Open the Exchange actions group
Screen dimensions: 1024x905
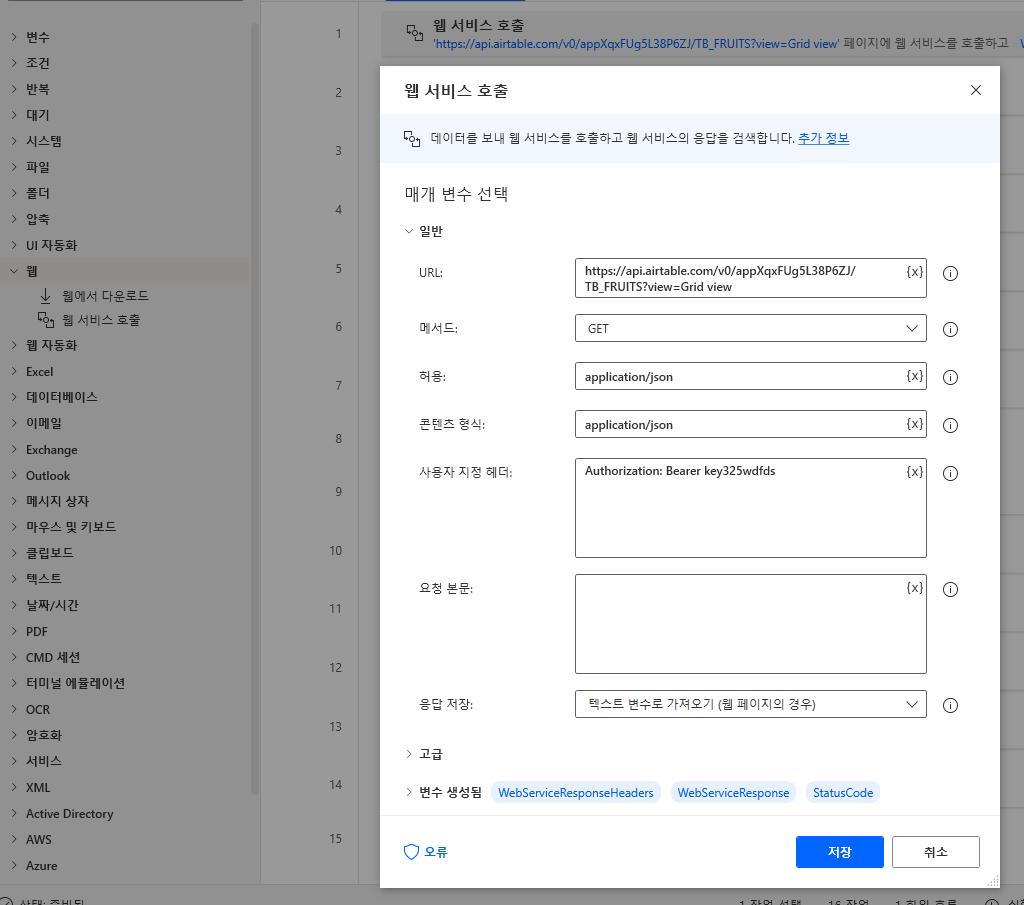click(52, 449)
